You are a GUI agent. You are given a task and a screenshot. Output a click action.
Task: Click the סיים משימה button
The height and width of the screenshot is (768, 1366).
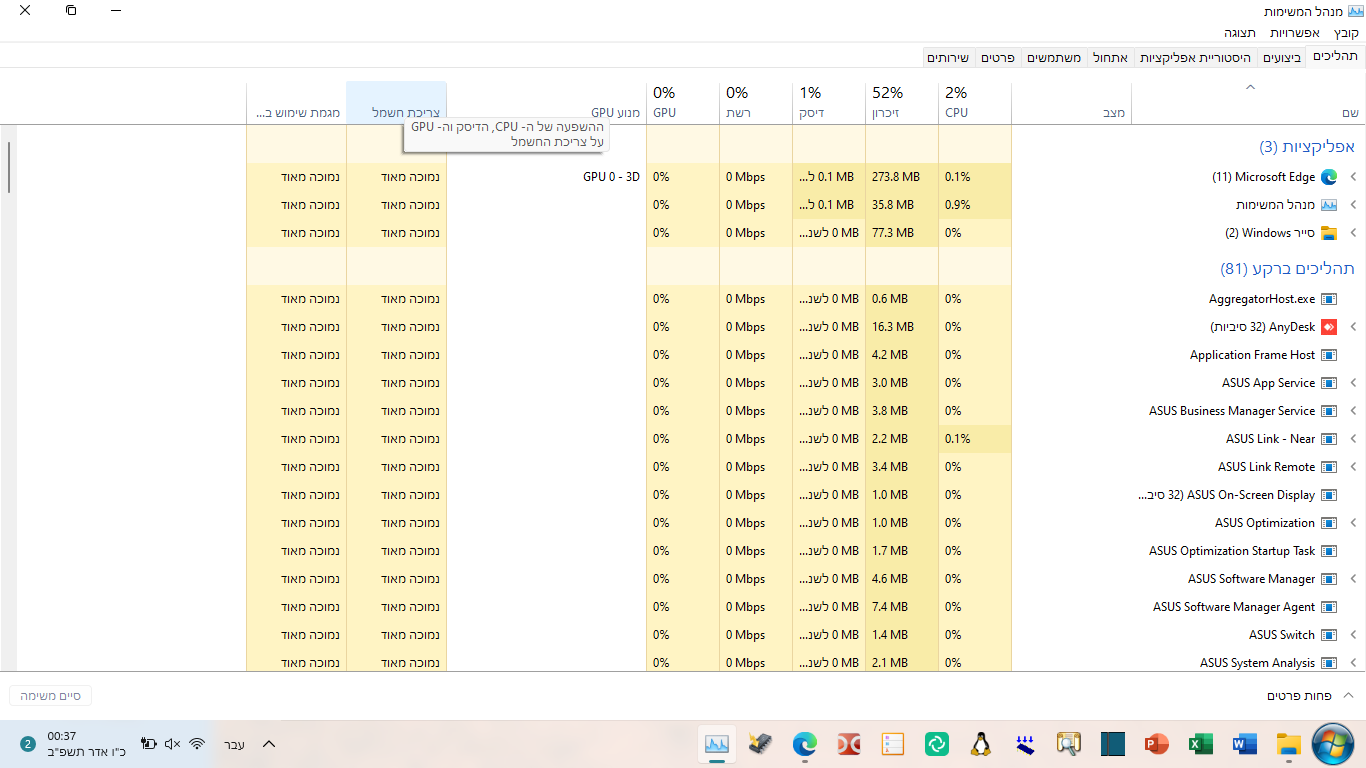pyautogui.click(x=50, y=695)
